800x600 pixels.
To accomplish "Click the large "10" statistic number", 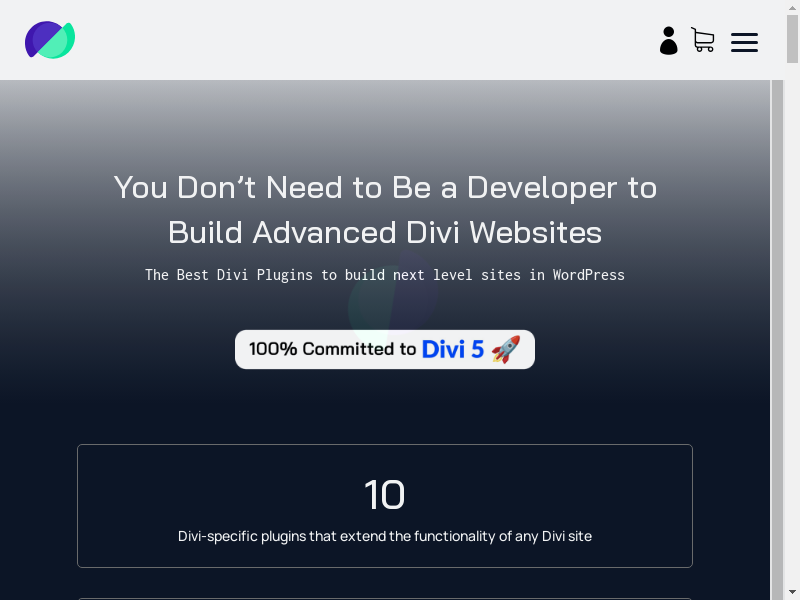I will (385, 495).
